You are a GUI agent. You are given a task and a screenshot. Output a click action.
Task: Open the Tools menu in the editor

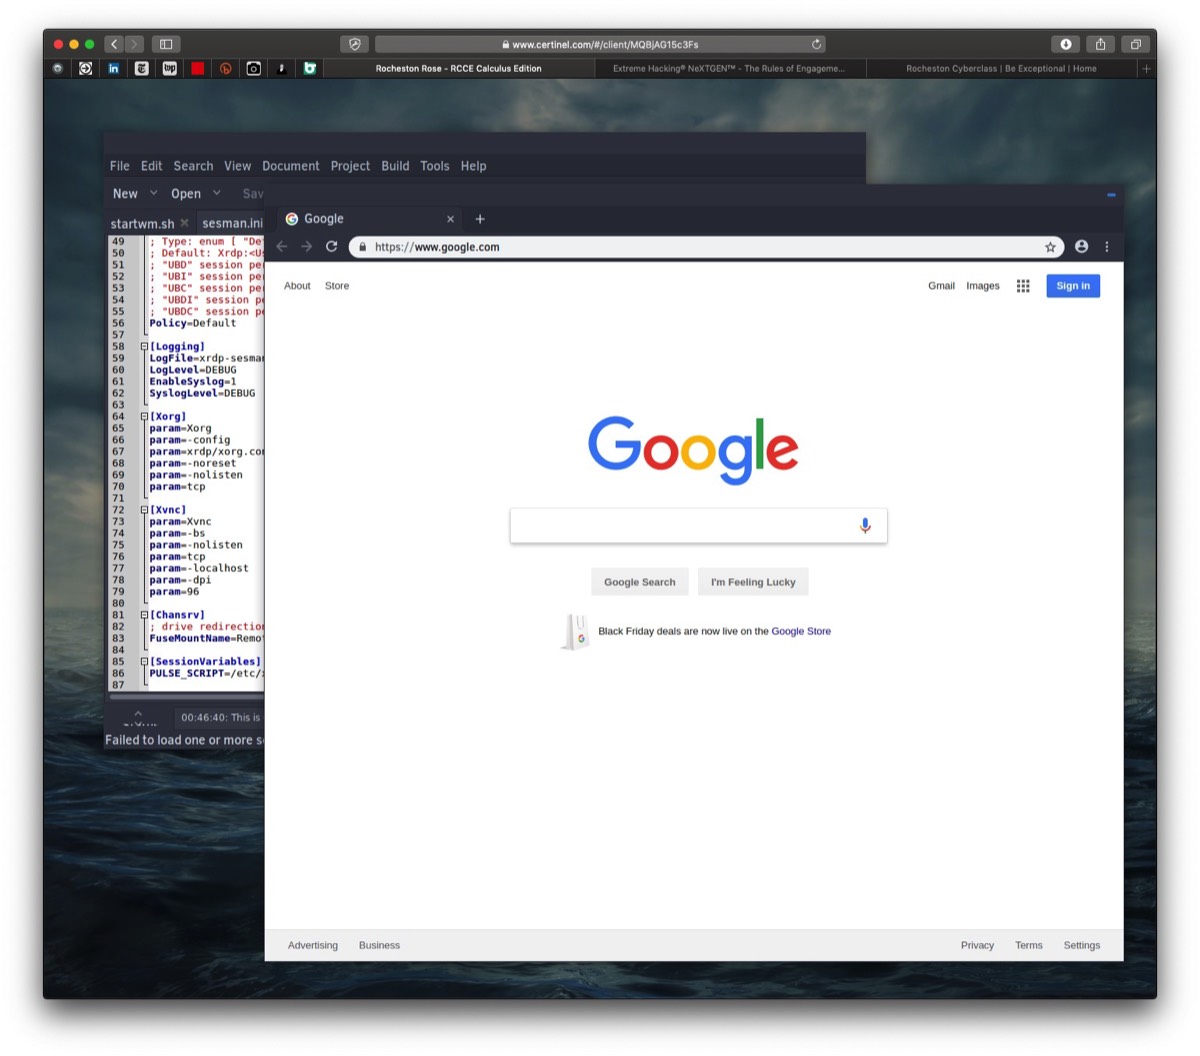point(435,166)
